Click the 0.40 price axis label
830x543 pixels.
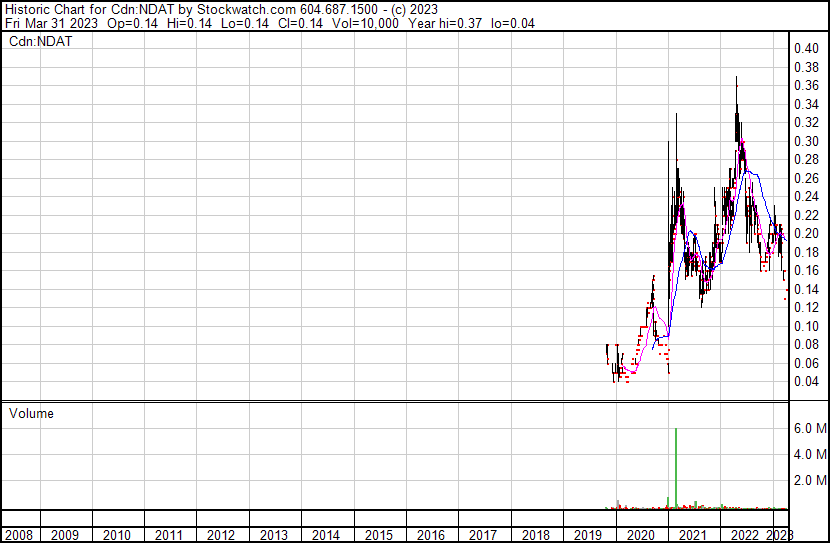point(806,48)
